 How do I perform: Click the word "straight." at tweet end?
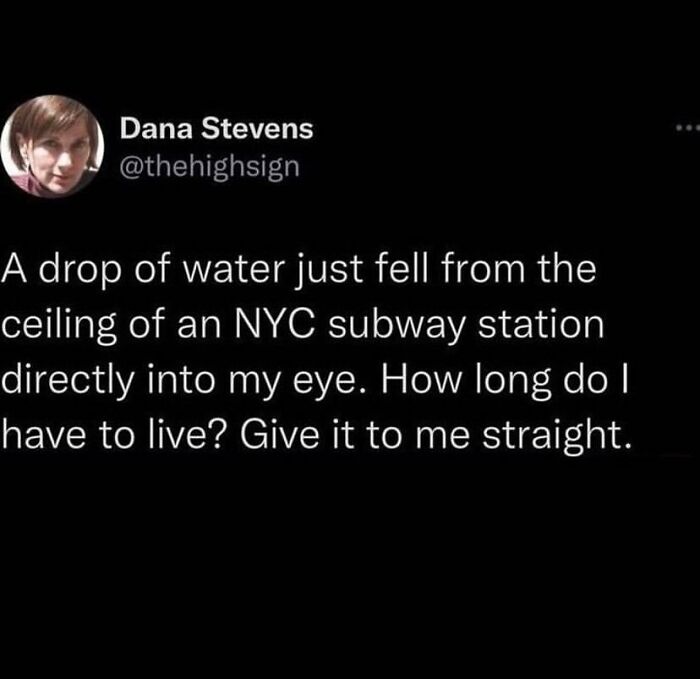[558, 437]
